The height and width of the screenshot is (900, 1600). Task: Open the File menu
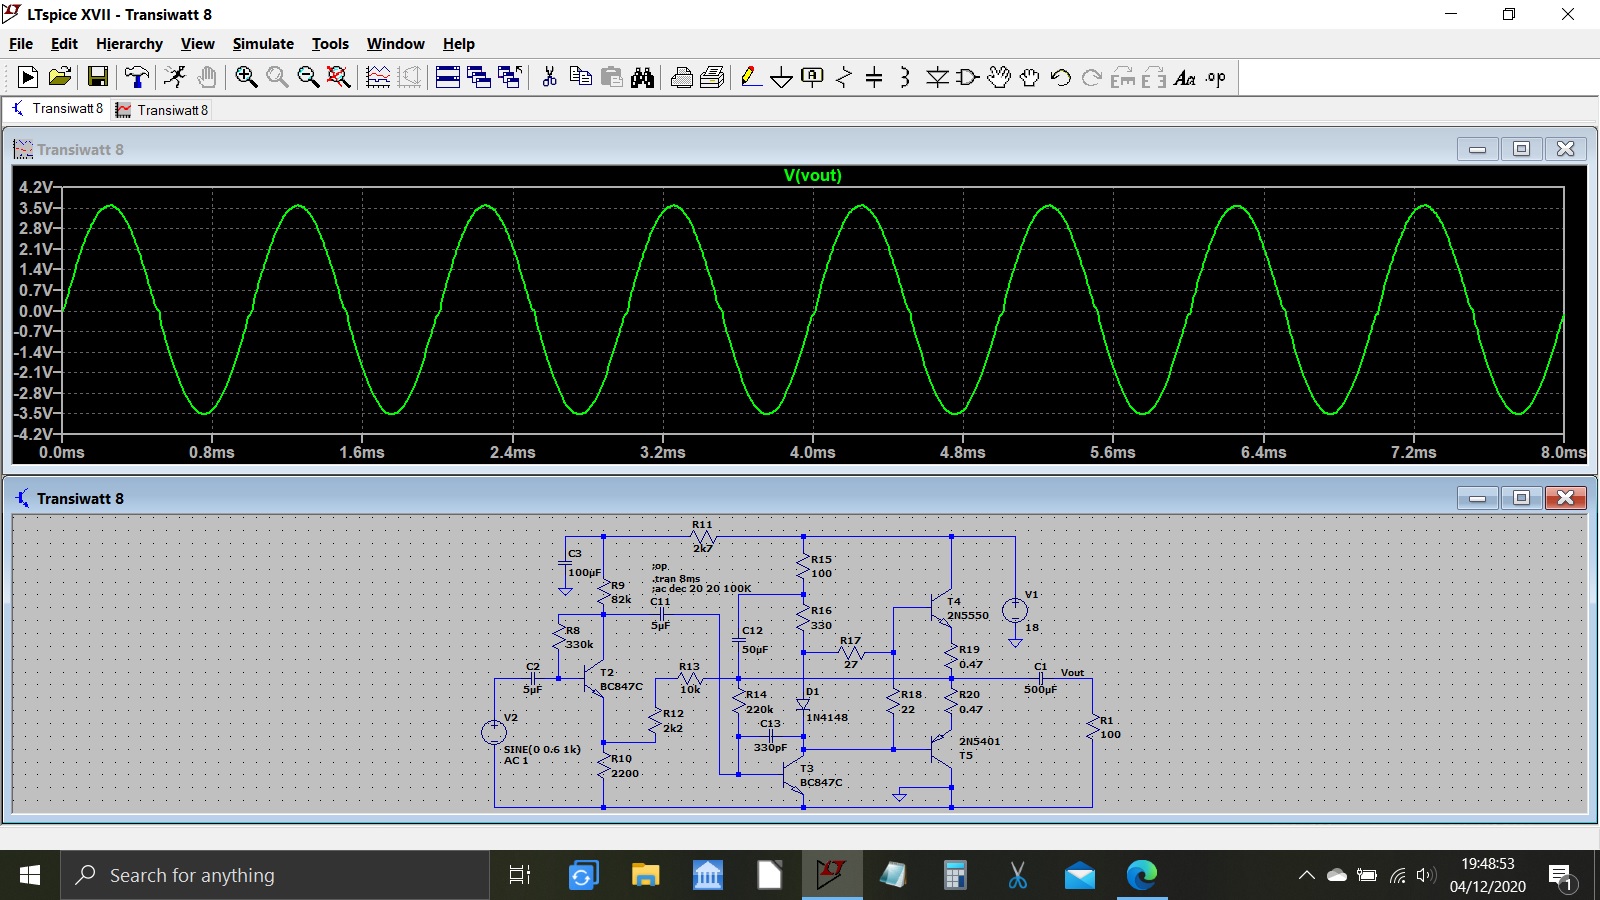point(21,44)
